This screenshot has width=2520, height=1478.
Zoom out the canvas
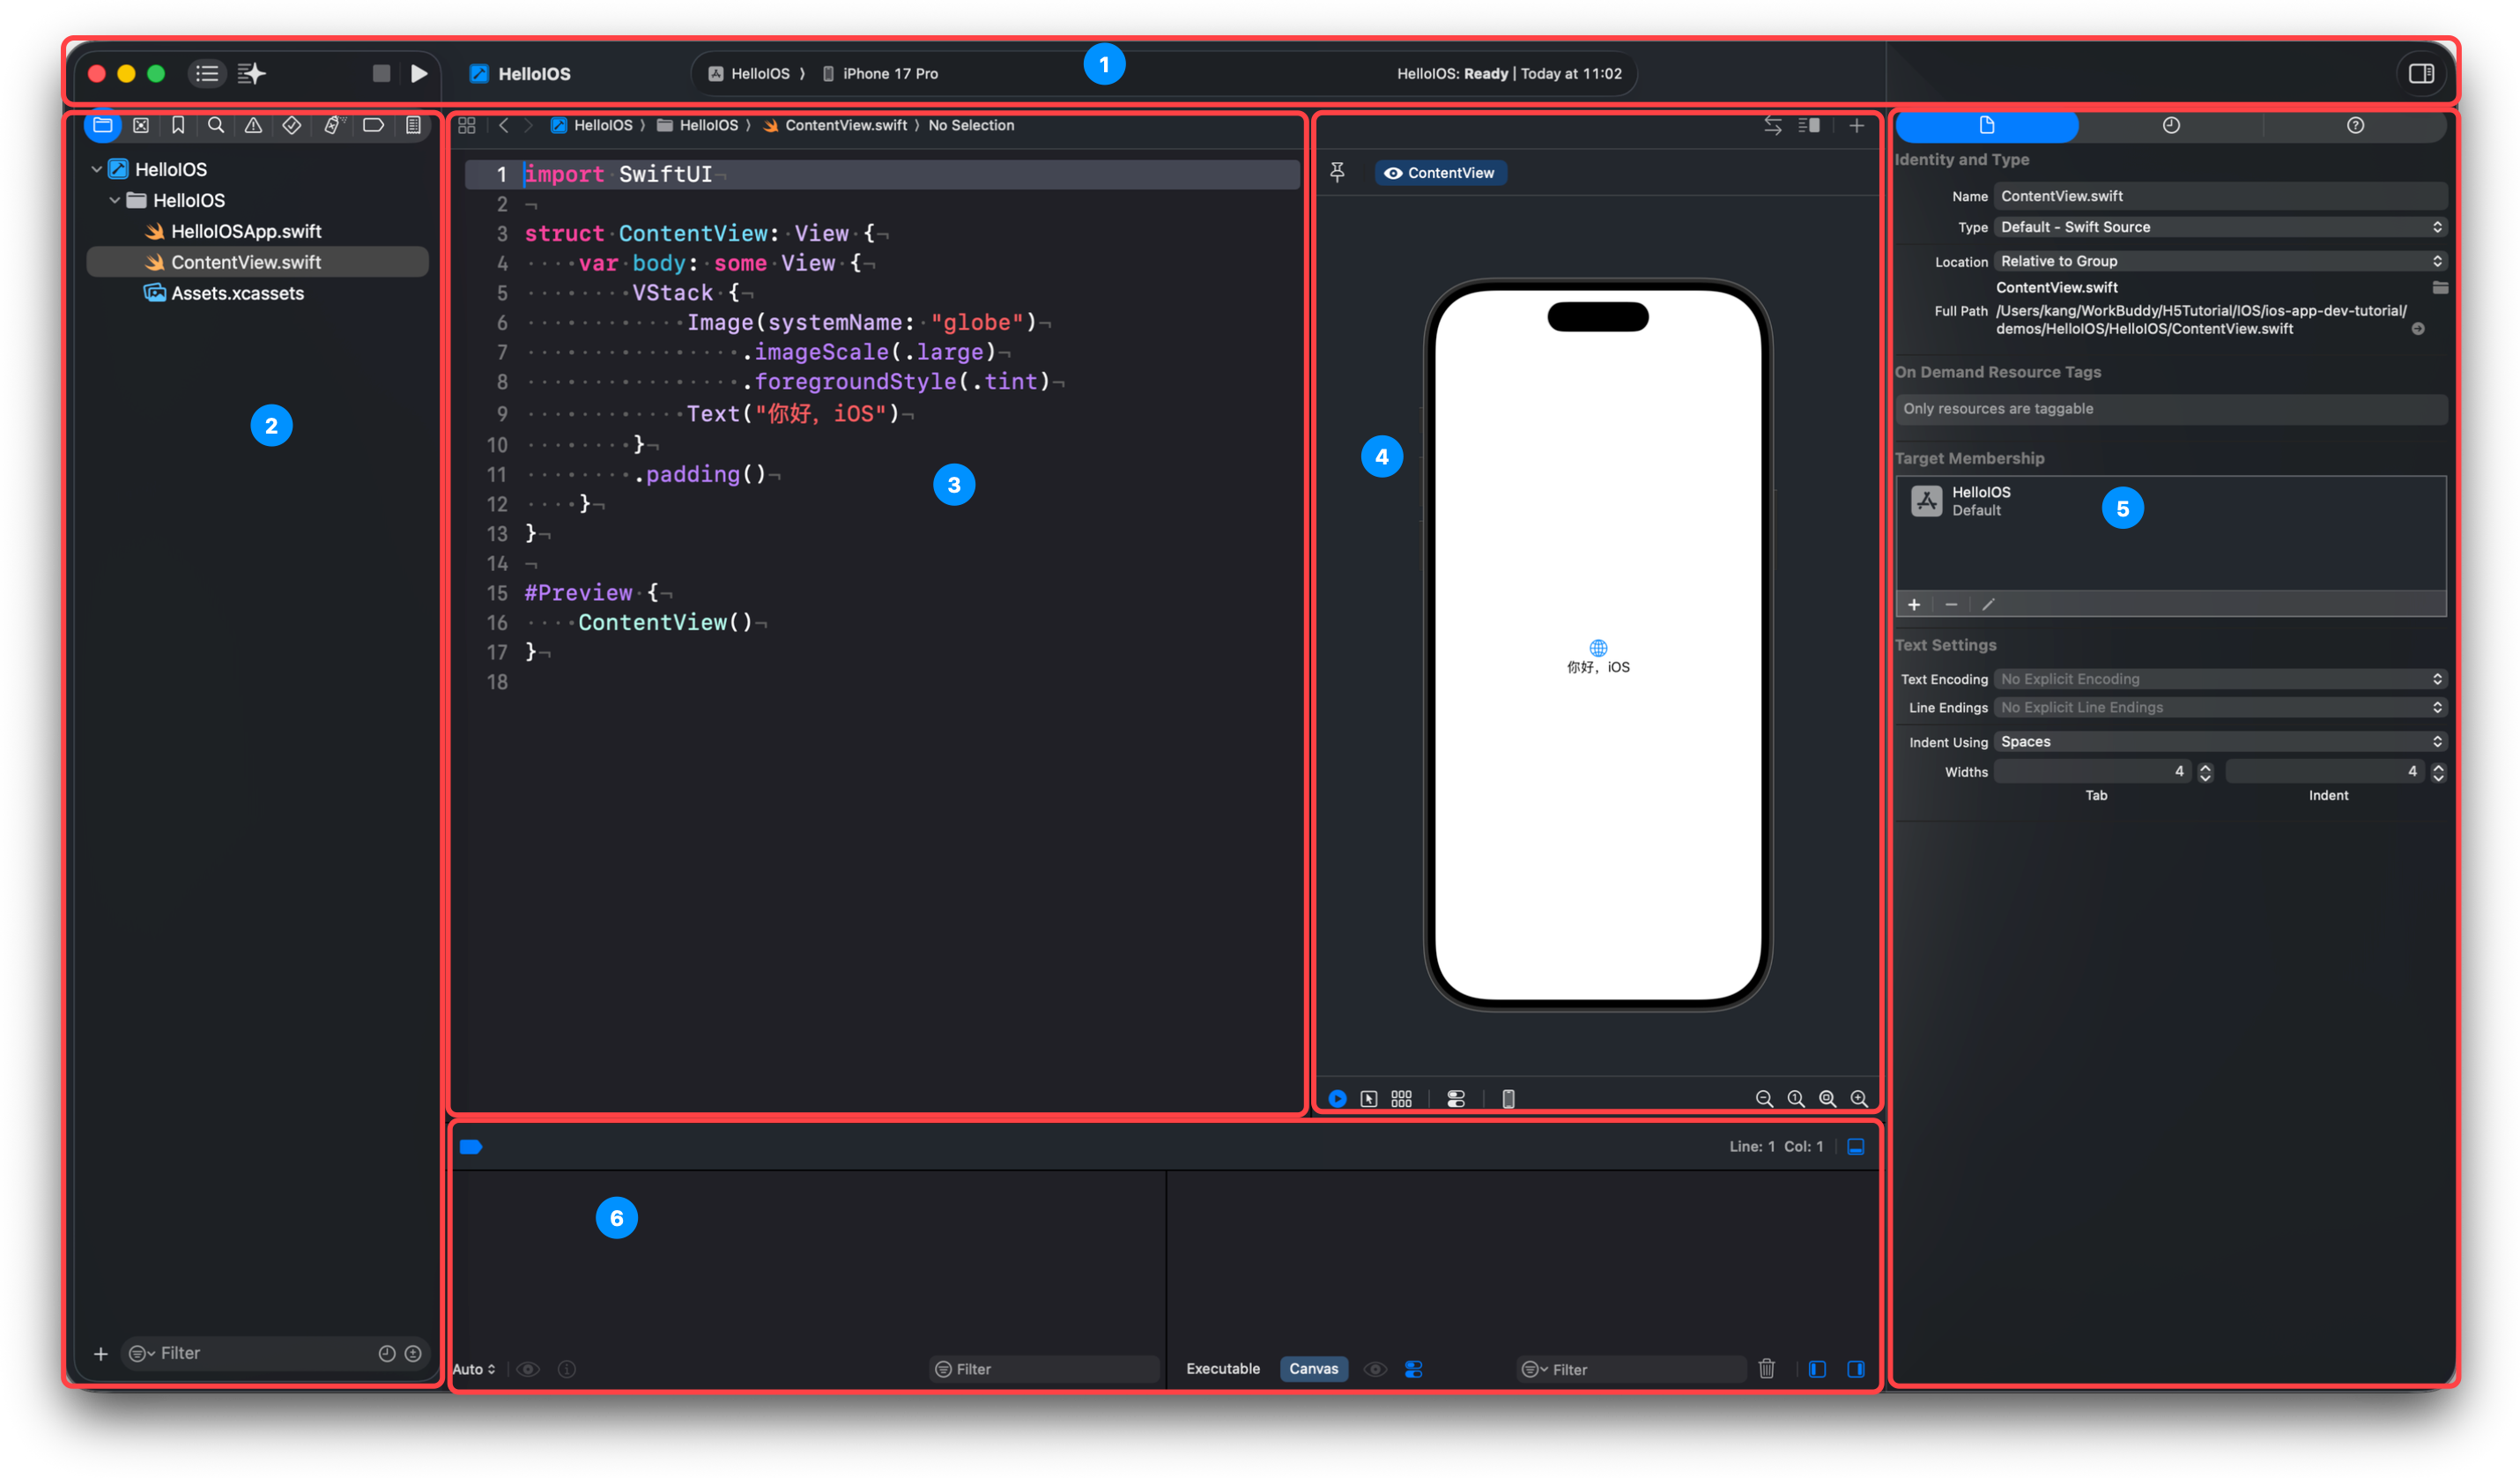[x=1764, y=1098]
